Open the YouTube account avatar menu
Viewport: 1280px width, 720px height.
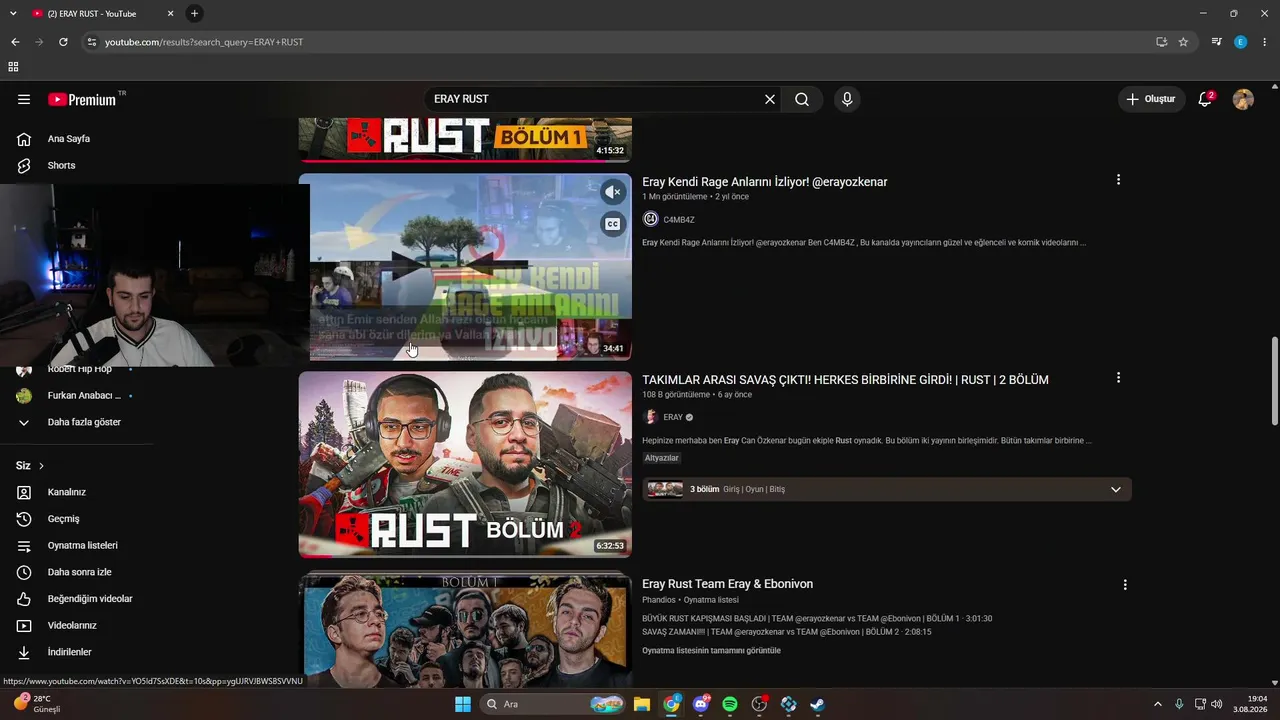pyautogui.click(x=1243, y=99)
